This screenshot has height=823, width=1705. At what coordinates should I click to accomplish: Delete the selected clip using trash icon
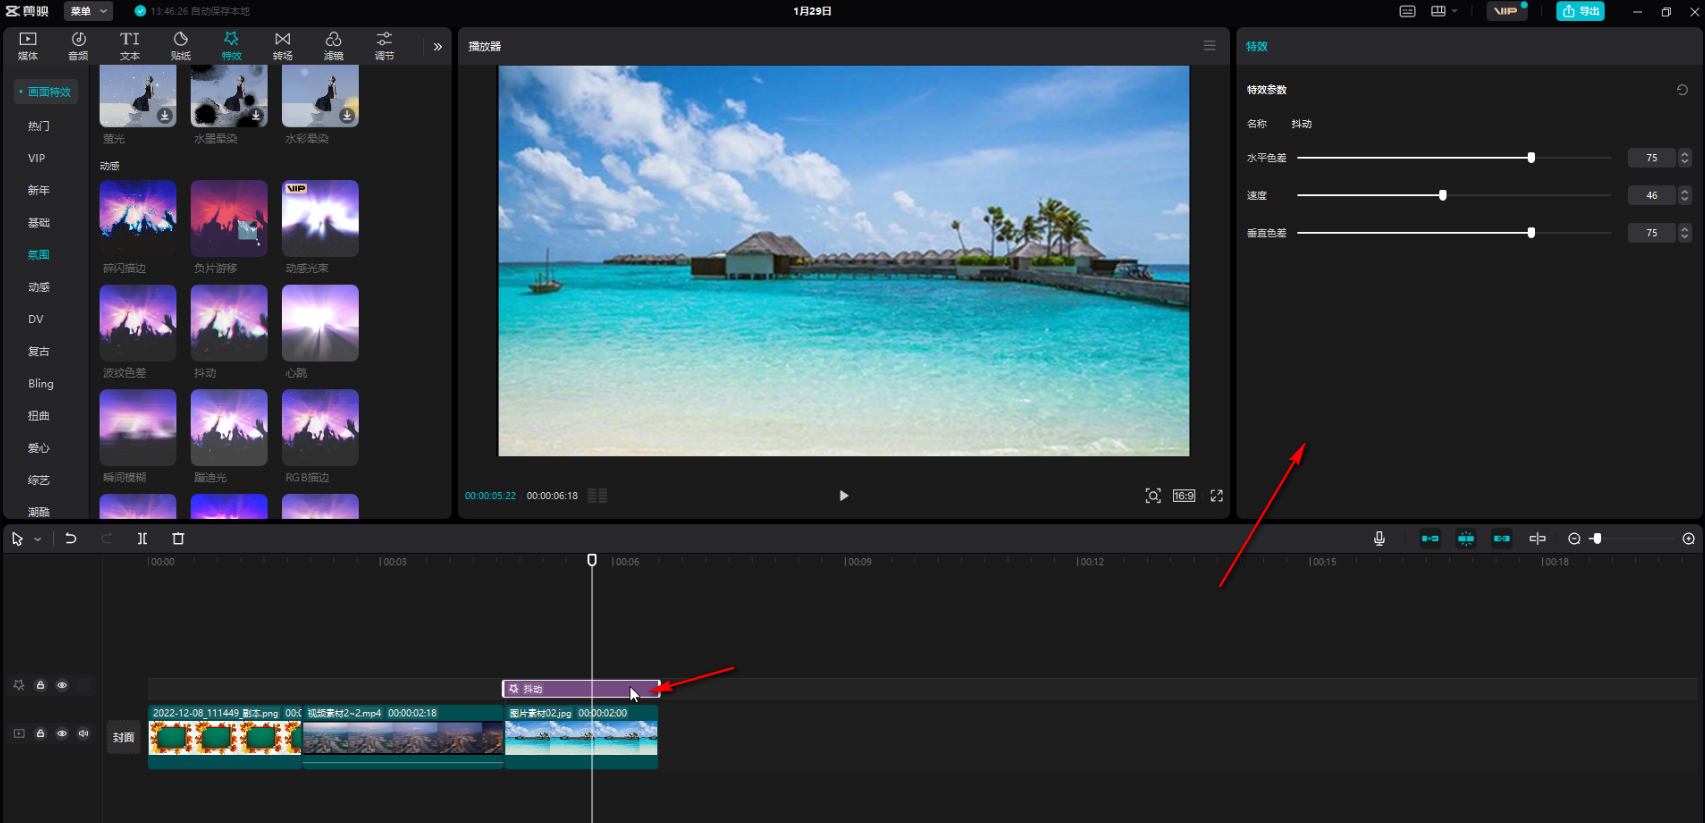coord(178,538)
